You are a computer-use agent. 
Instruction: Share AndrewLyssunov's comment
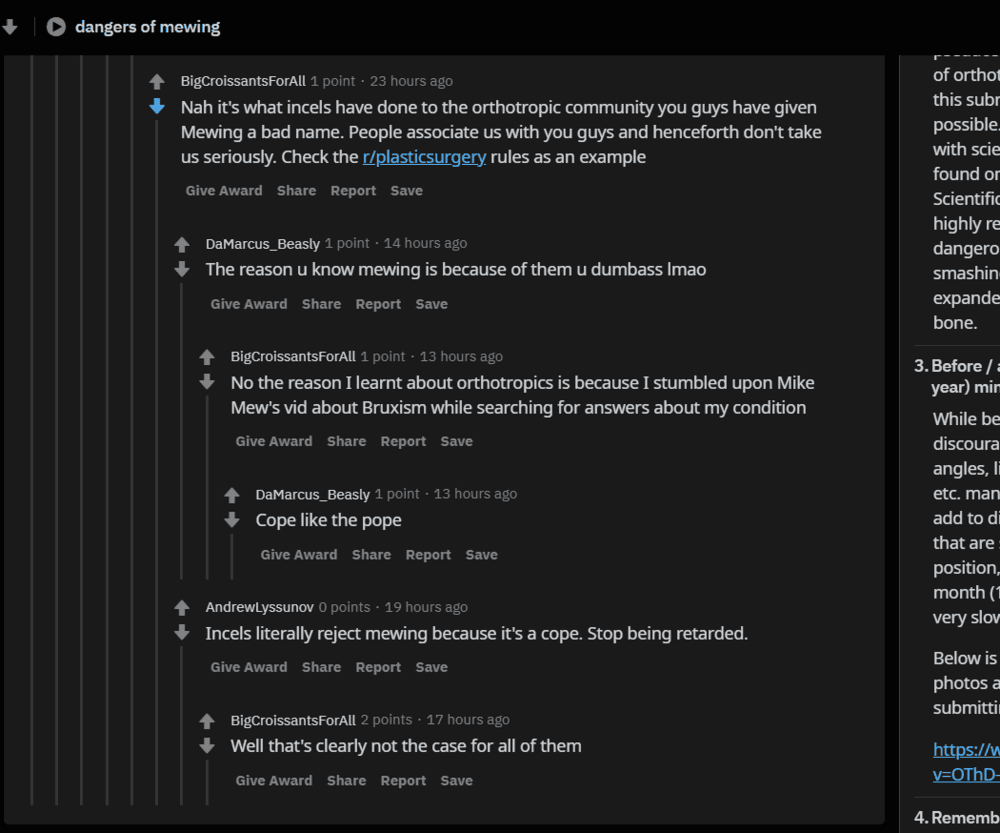(321, 667)
